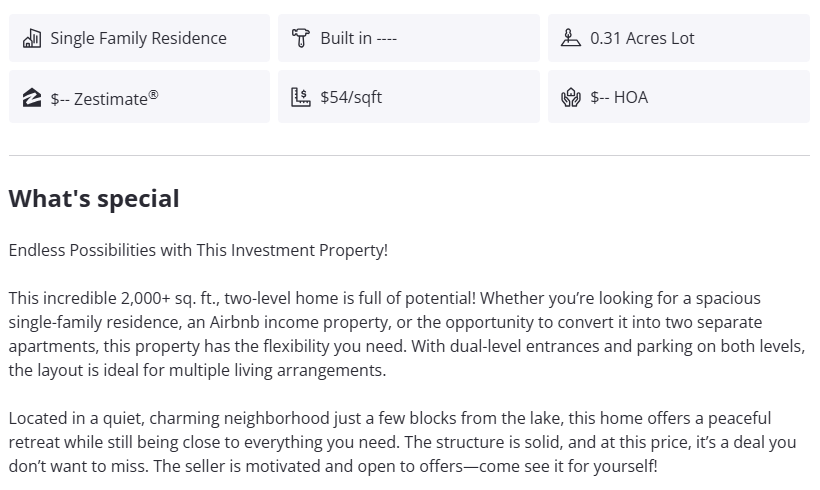This screenshot has width=820, height=490.
Task: Click the paragraph starting This incredible 2,000+
Action: pyautogui.click(x=400, y=334)
